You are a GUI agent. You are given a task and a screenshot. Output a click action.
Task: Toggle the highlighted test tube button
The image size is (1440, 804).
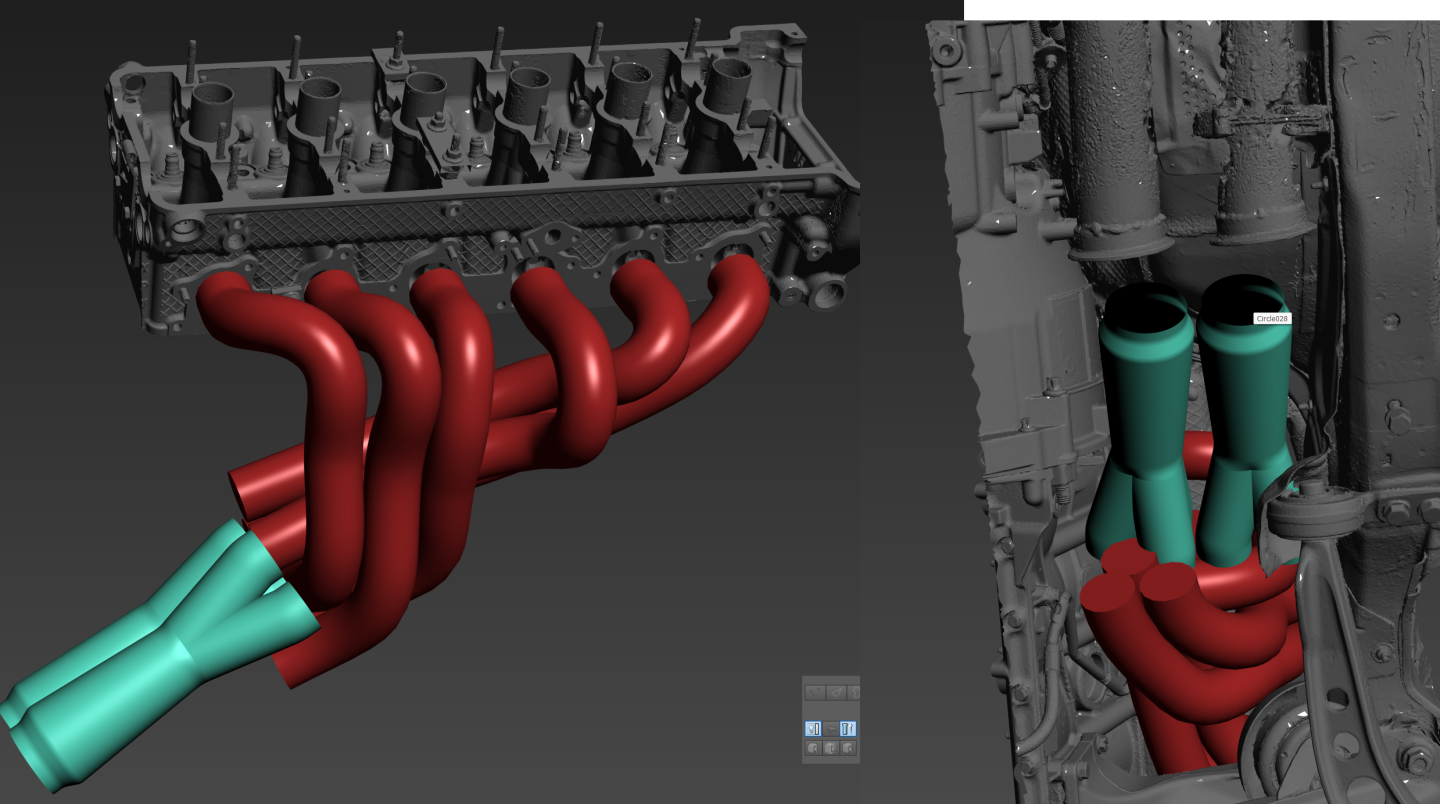tap(848, 729)
